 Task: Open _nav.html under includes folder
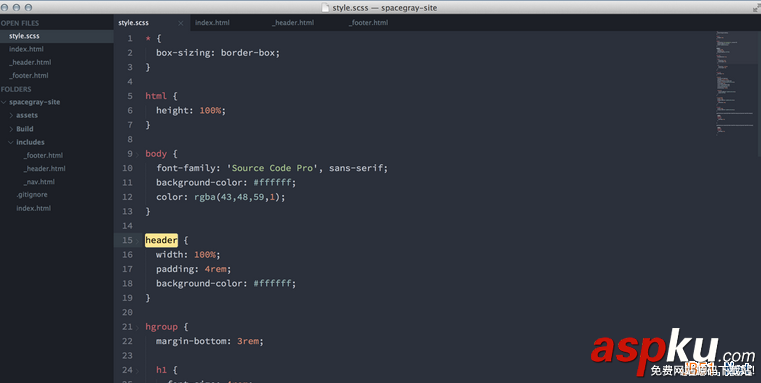point(39,182)
